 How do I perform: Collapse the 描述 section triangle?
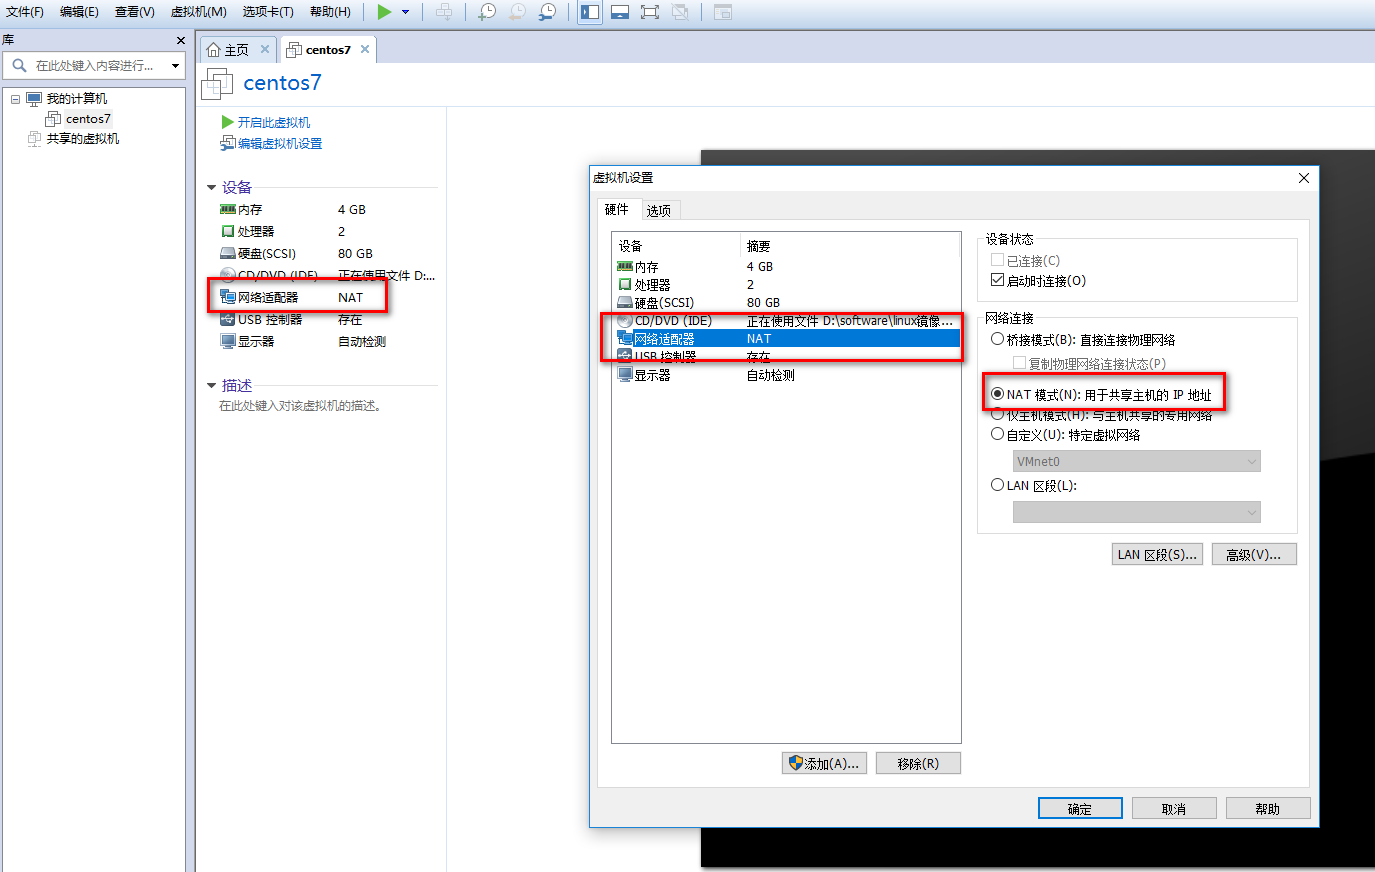[211, 386]
